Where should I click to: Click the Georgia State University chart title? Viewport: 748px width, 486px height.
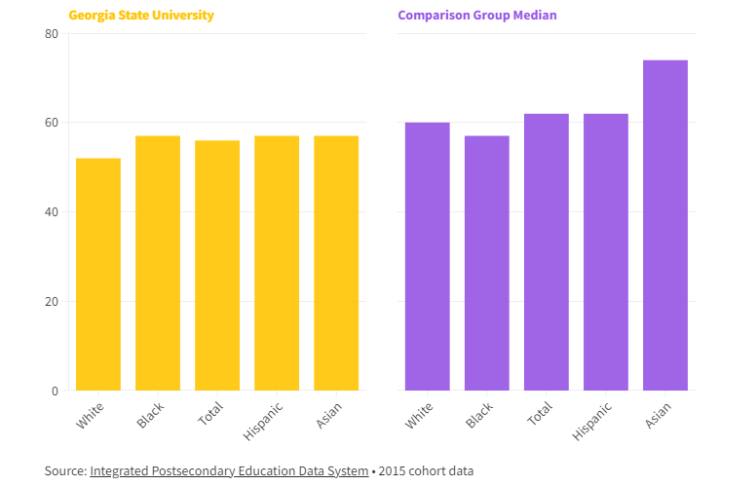[141, 16]
